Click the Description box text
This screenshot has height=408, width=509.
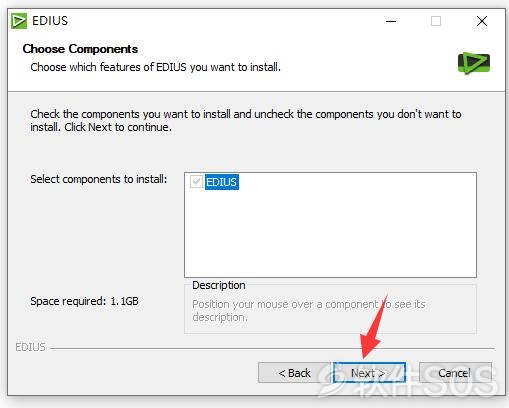pos(309,310)
